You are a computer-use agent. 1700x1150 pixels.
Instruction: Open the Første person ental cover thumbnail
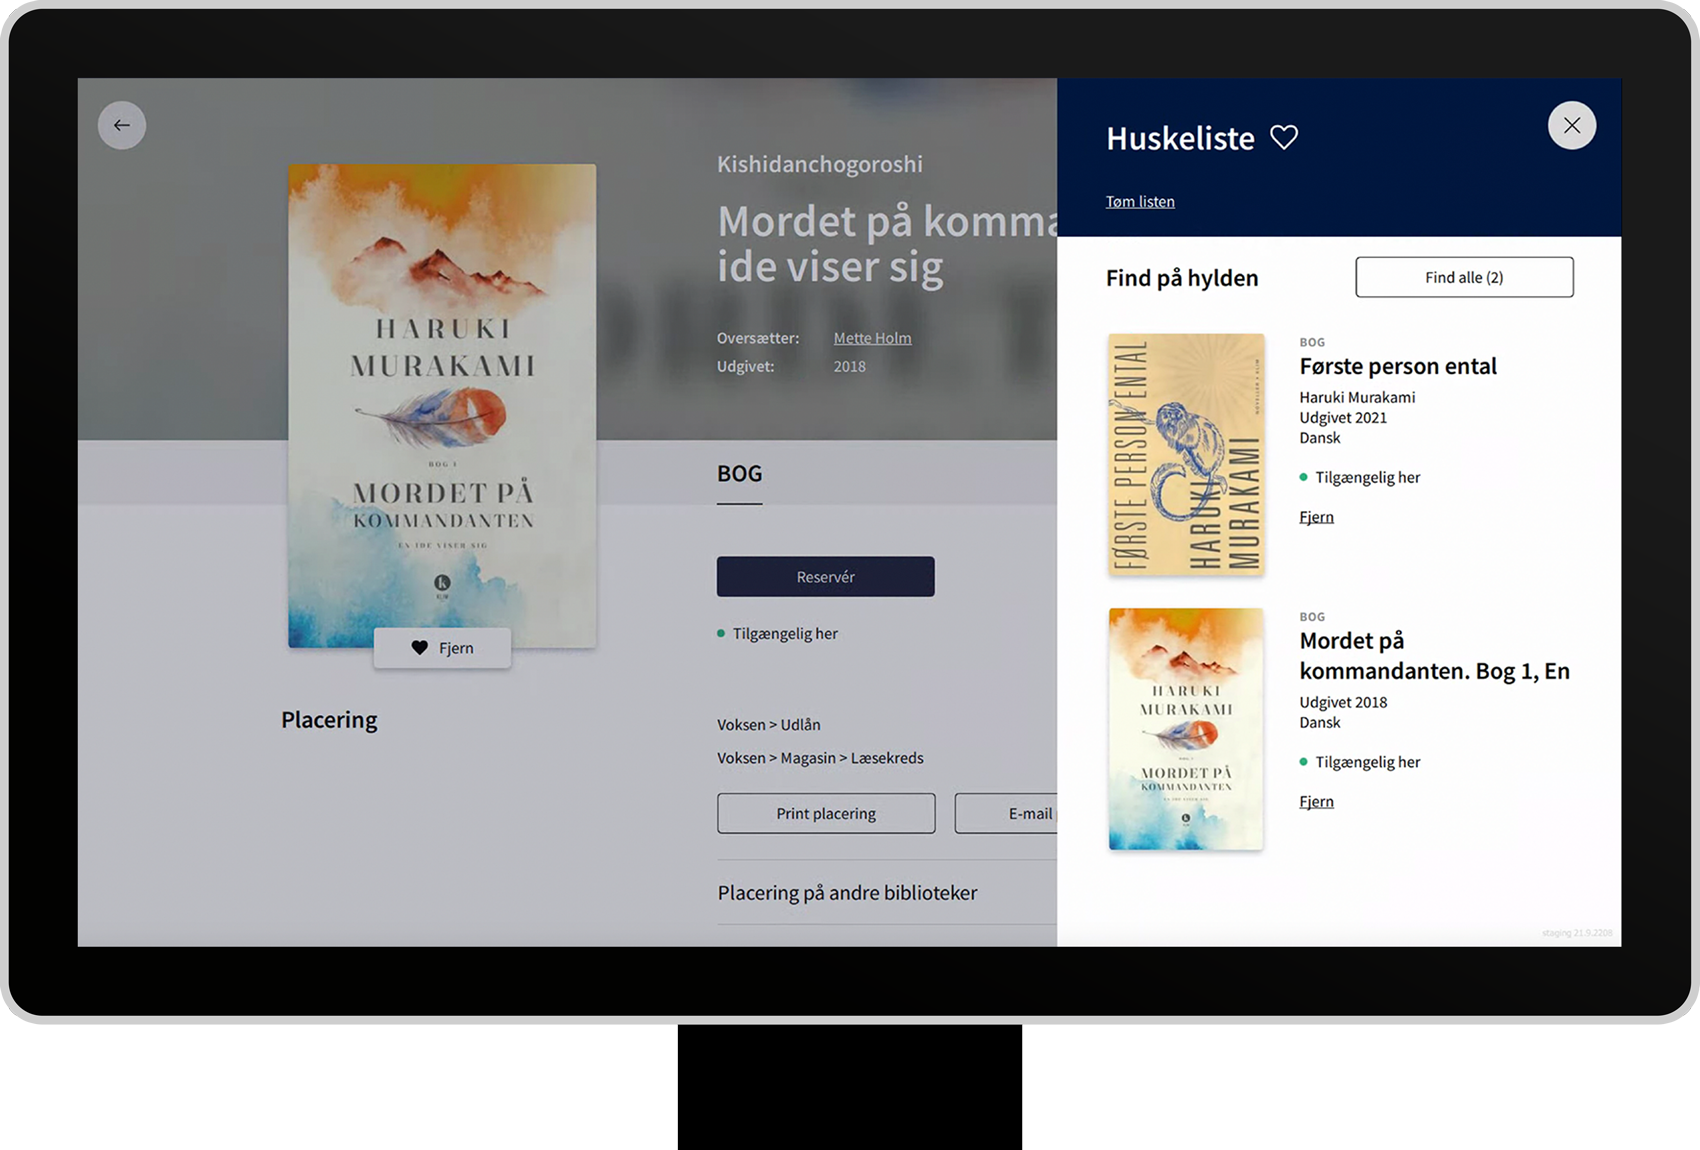[x=1186, y=454]
